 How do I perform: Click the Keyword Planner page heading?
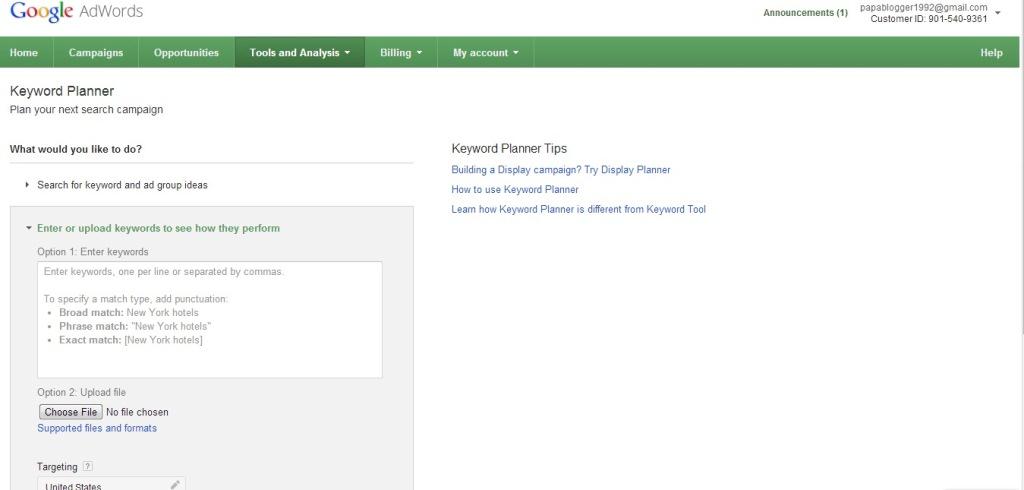click(x=62, y=91)
